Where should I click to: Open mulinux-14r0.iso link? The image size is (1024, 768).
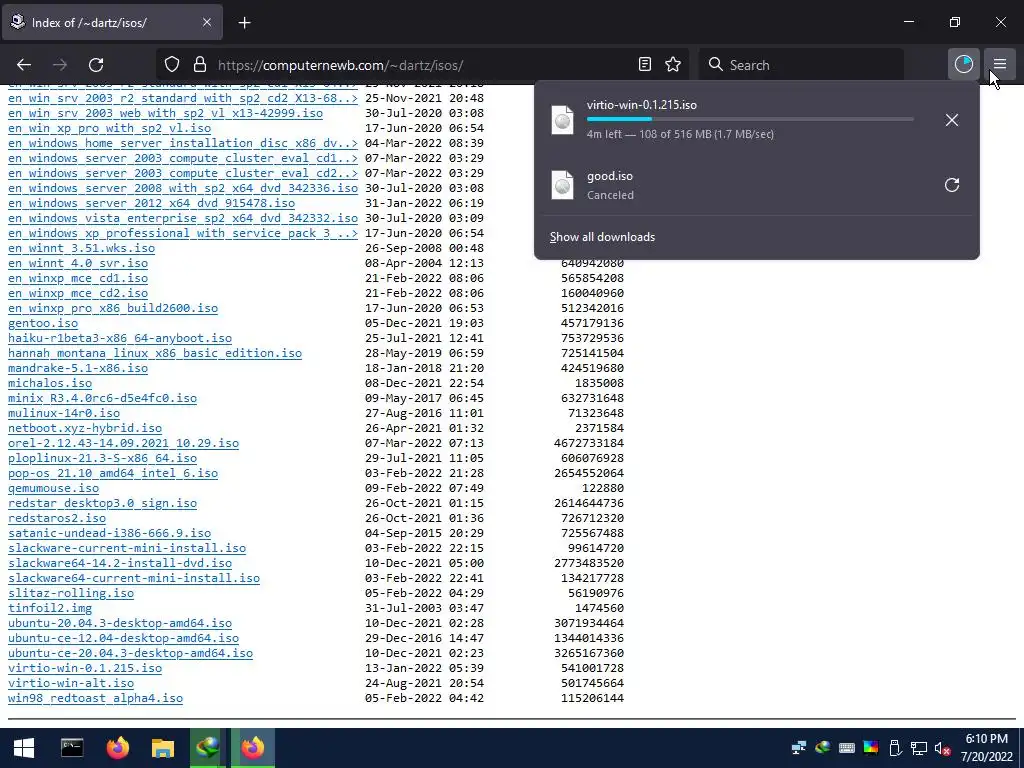click(63, 413)
